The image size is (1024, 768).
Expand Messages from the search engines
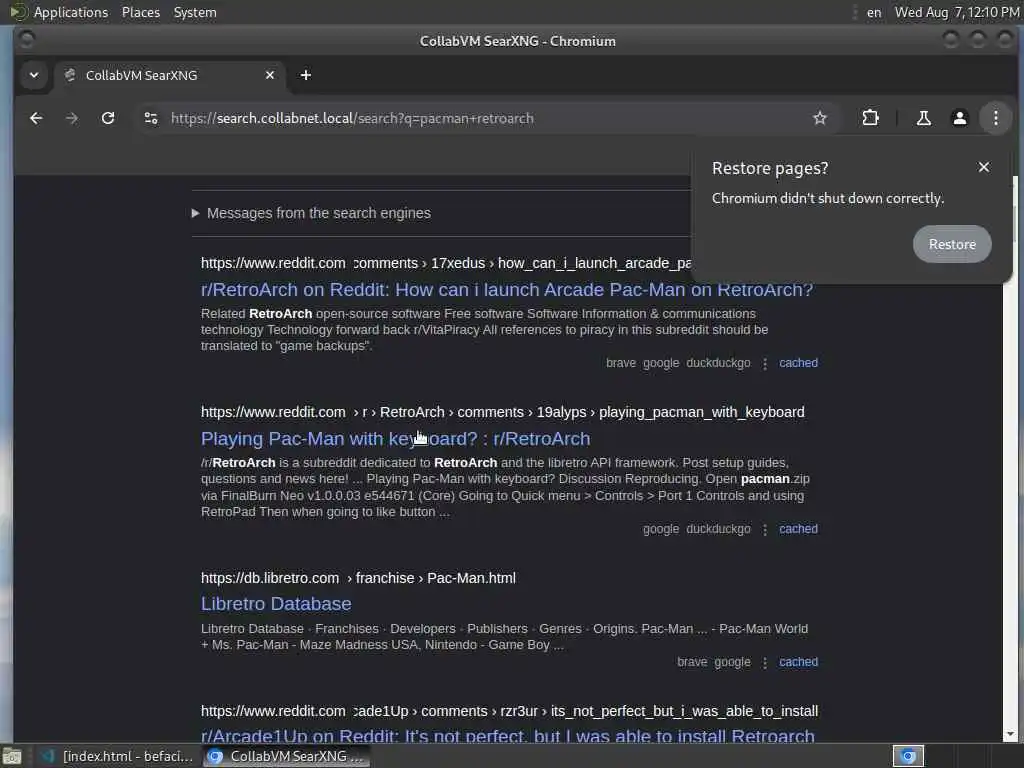click(311, 213)
